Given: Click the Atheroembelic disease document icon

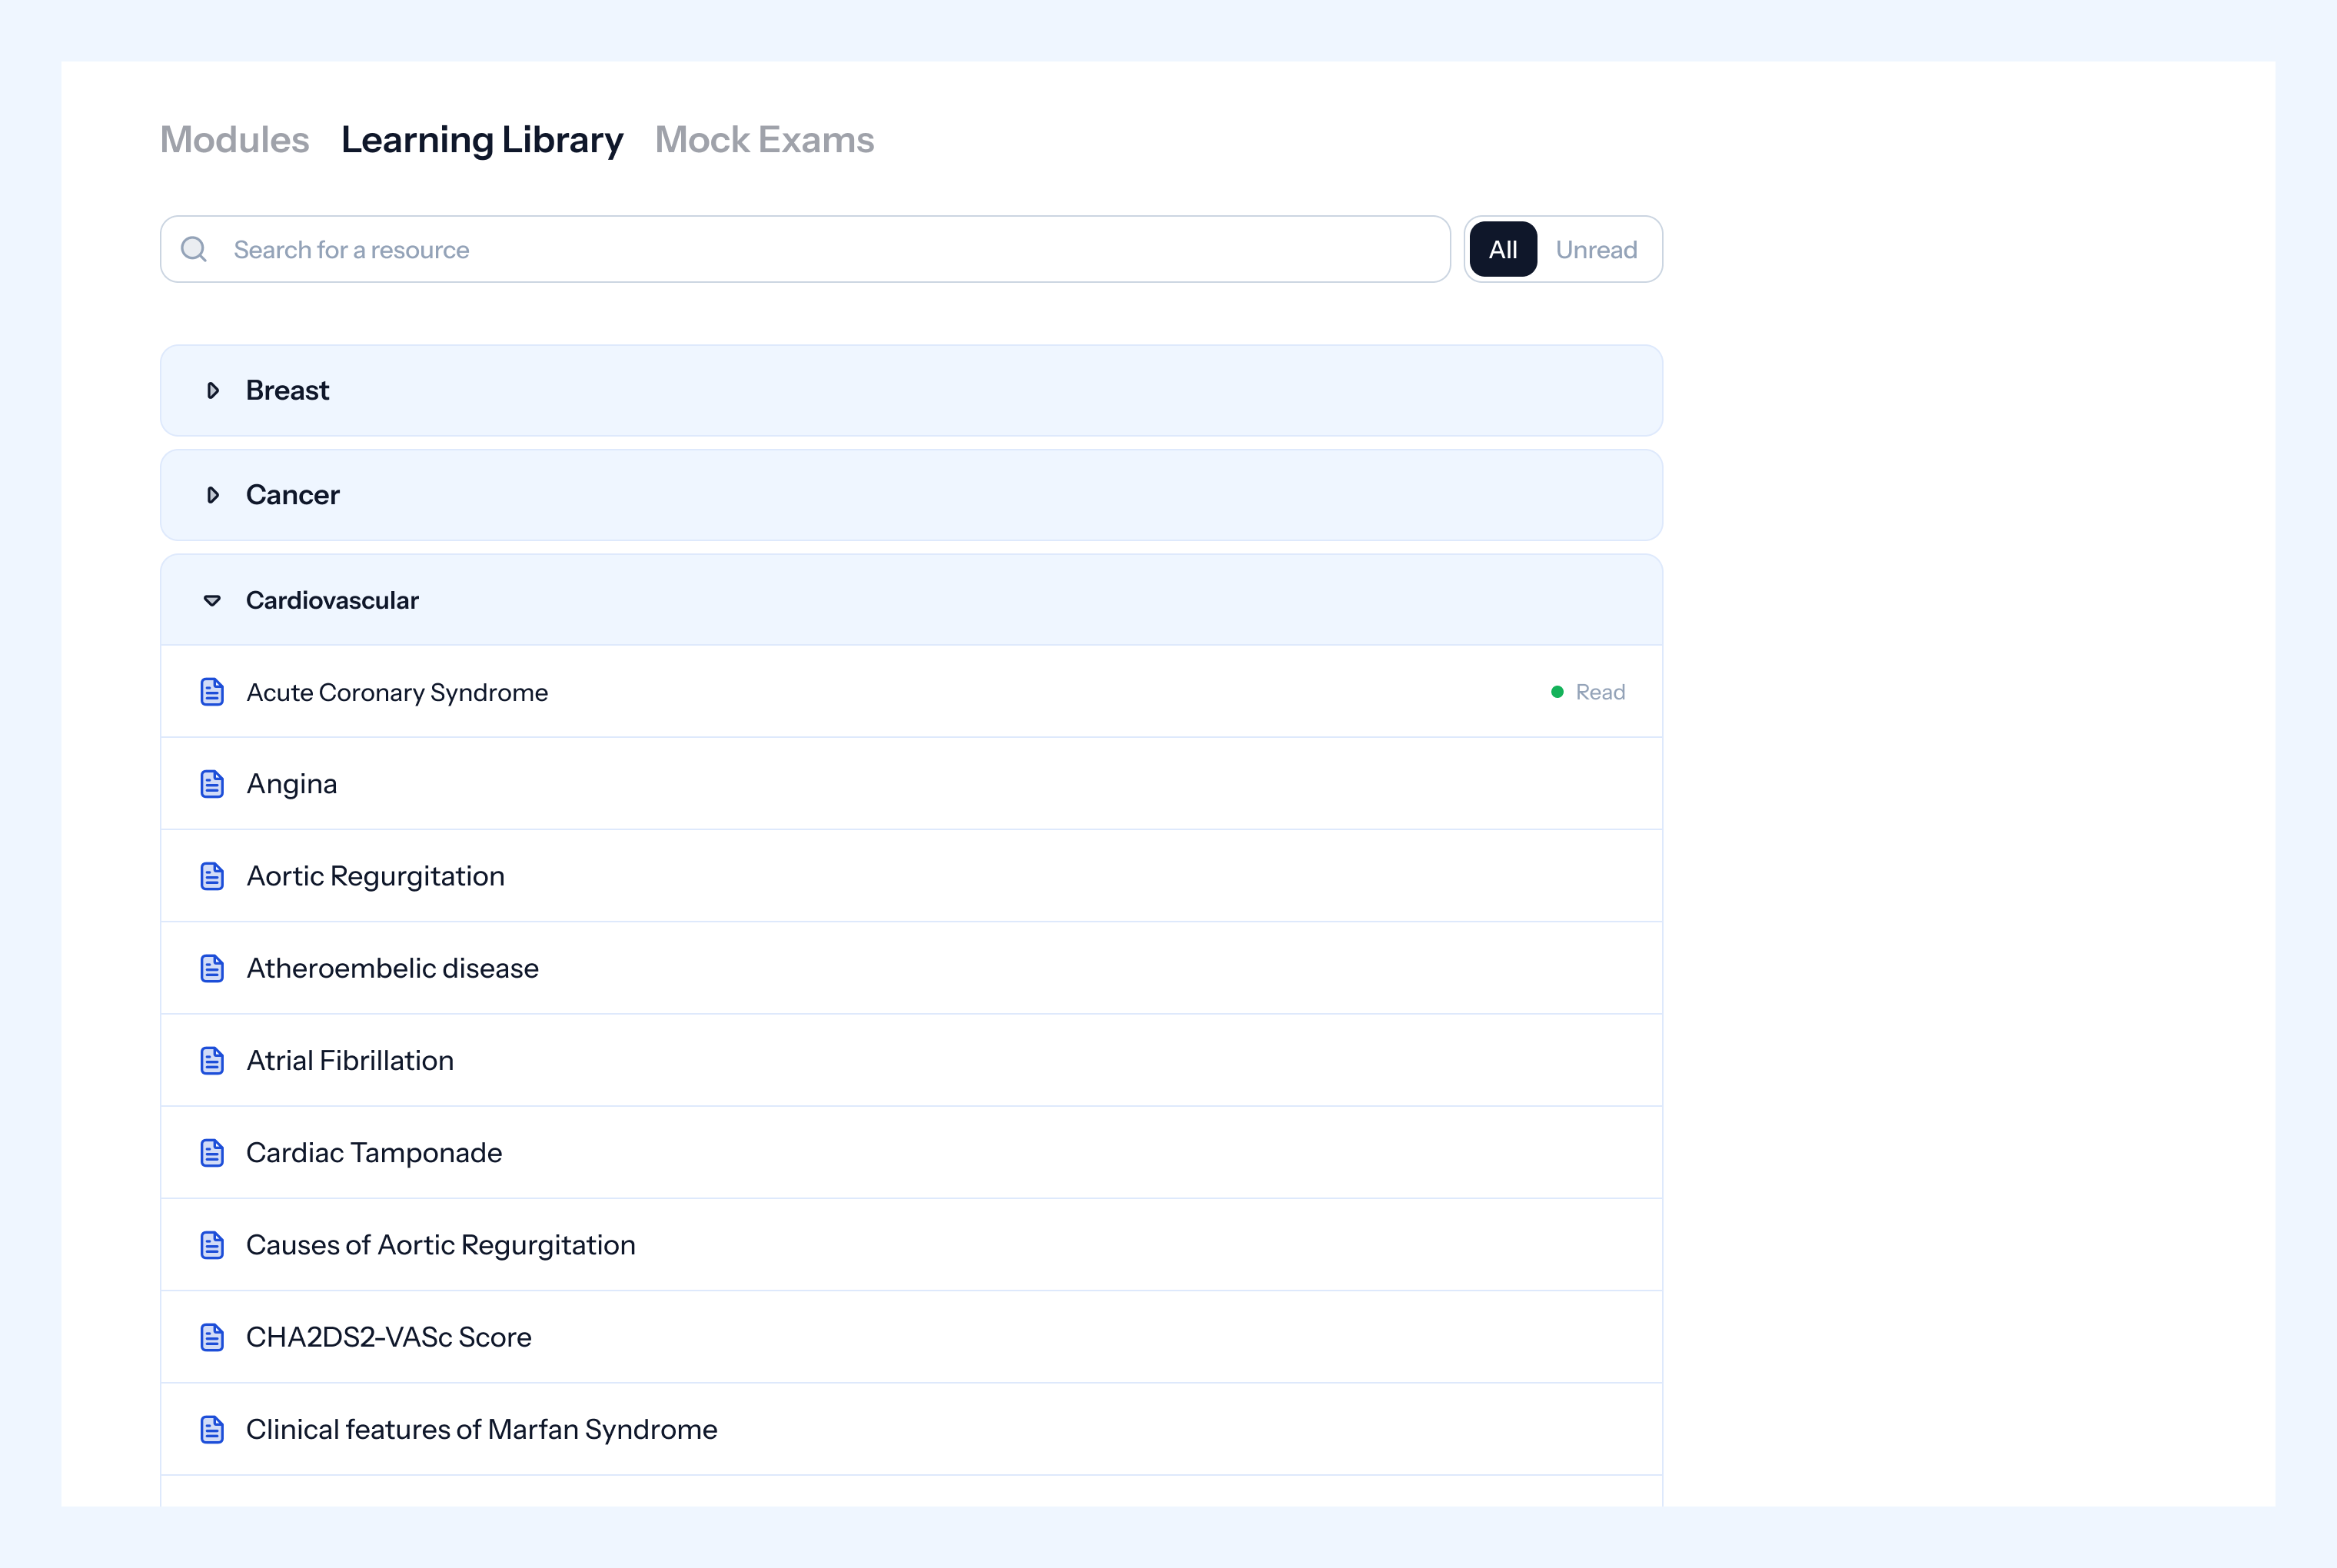Looking at the screenshot, I should click(212, 968).
